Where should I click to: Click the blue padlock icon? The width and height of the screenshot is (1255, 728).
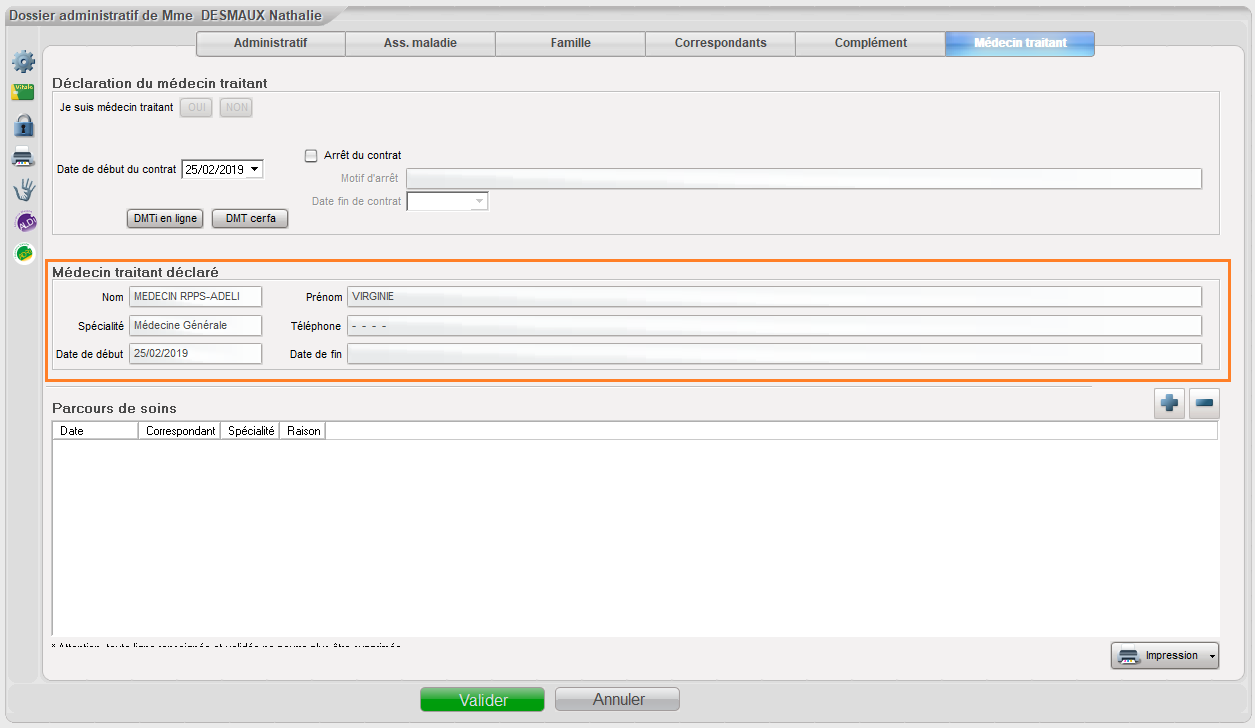click(x=23, y=125)
